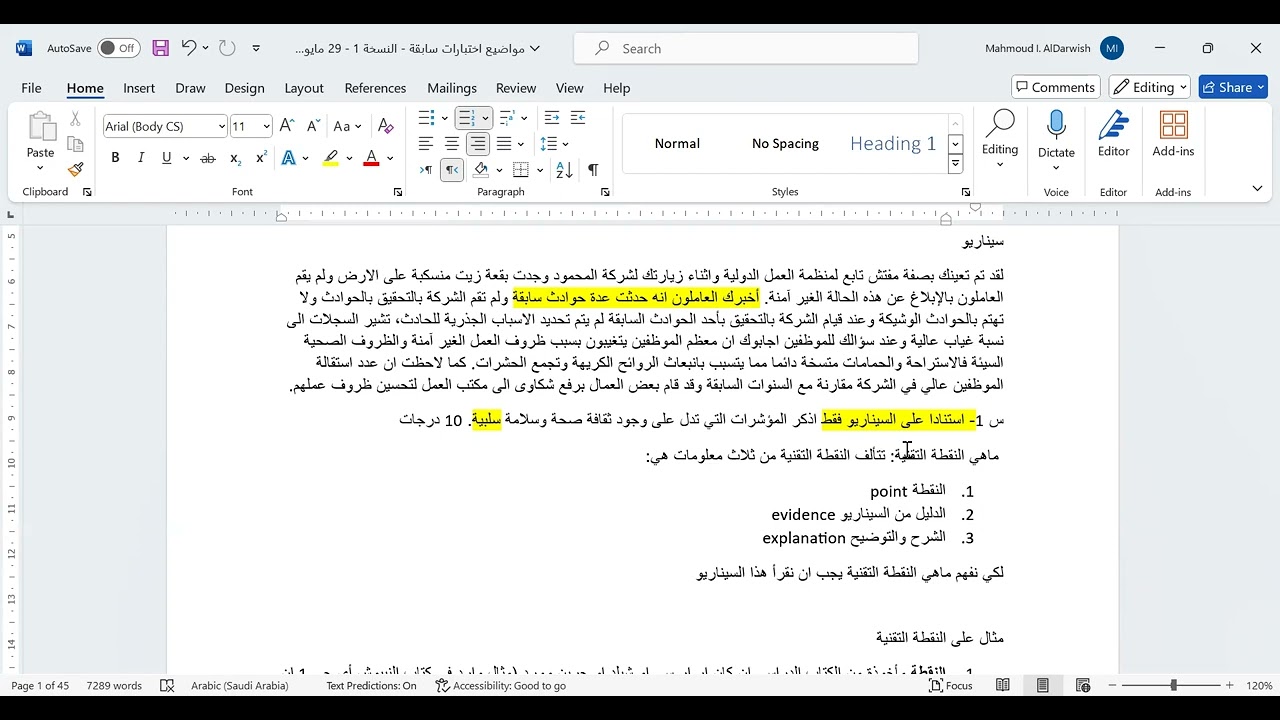Toggle right-to-left text direction
The image size is (1280, 720).
coord(453,170)
